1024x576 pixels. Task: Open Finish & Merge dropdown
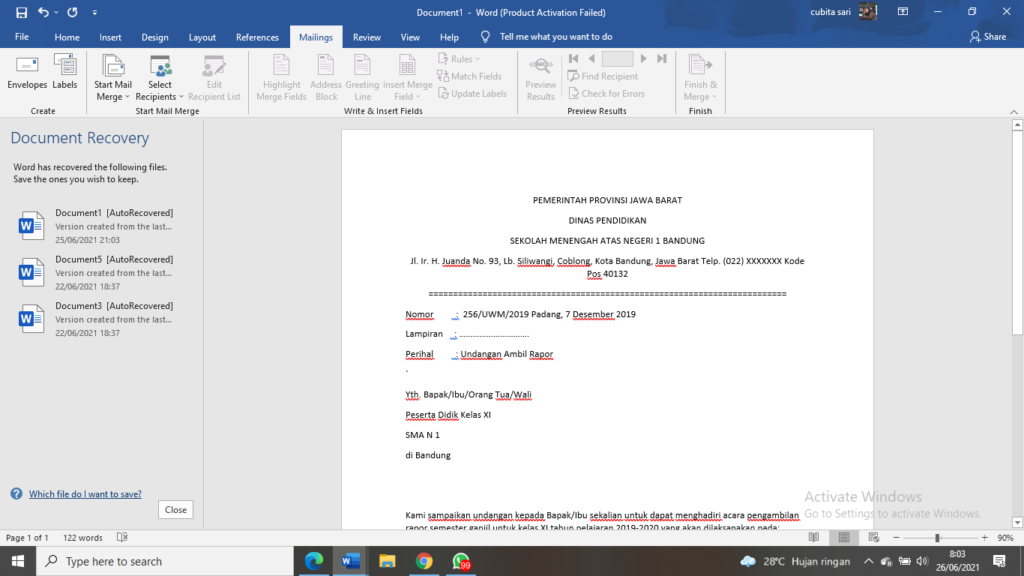[x=700, y=78]
